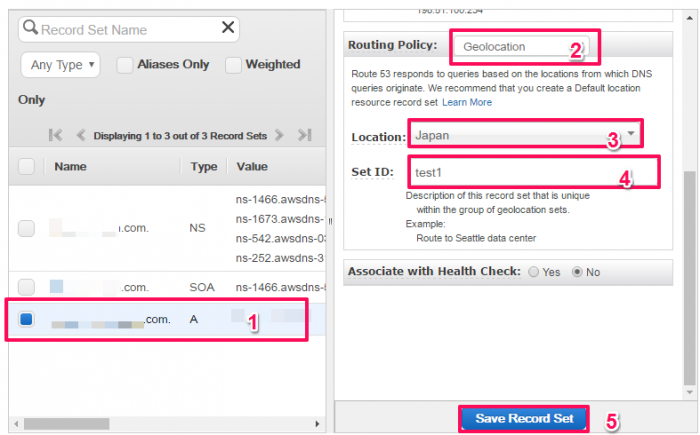Enable the Aliases Only checkbox
Screen dimensions: 700x435
[x=125, y=65]
